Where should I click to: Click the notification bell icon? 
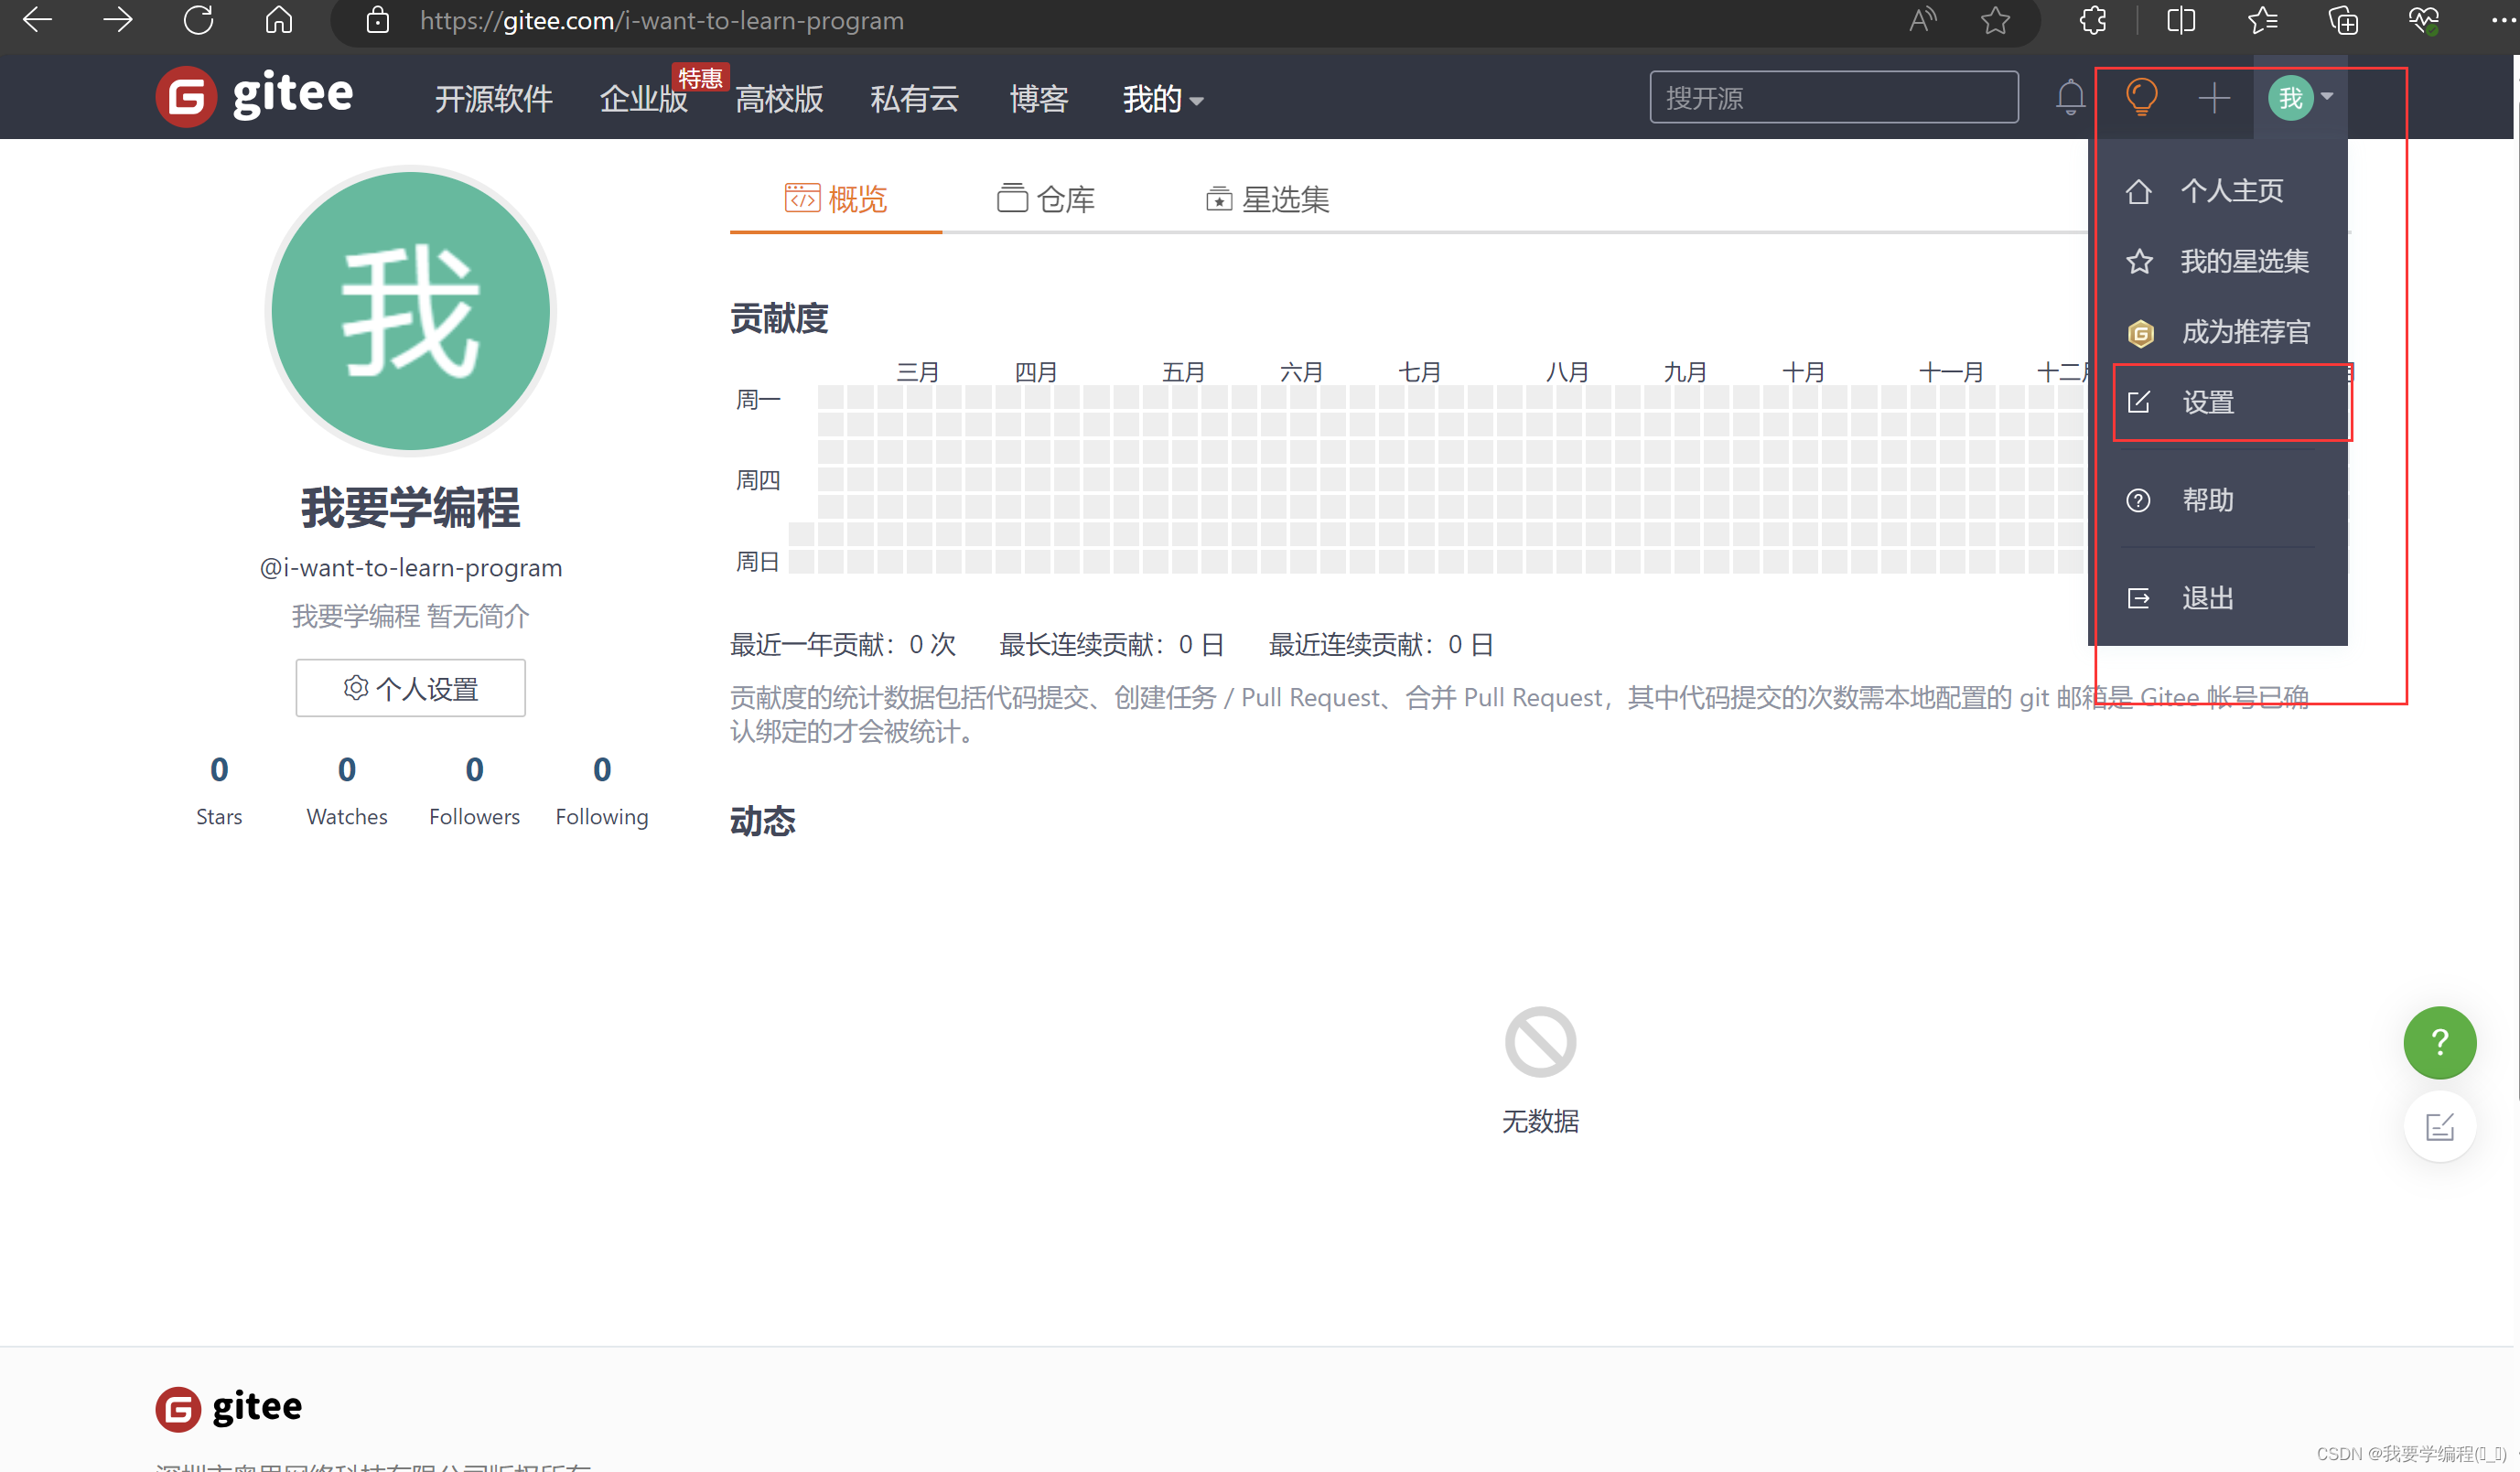click(x=2070, y=97)
